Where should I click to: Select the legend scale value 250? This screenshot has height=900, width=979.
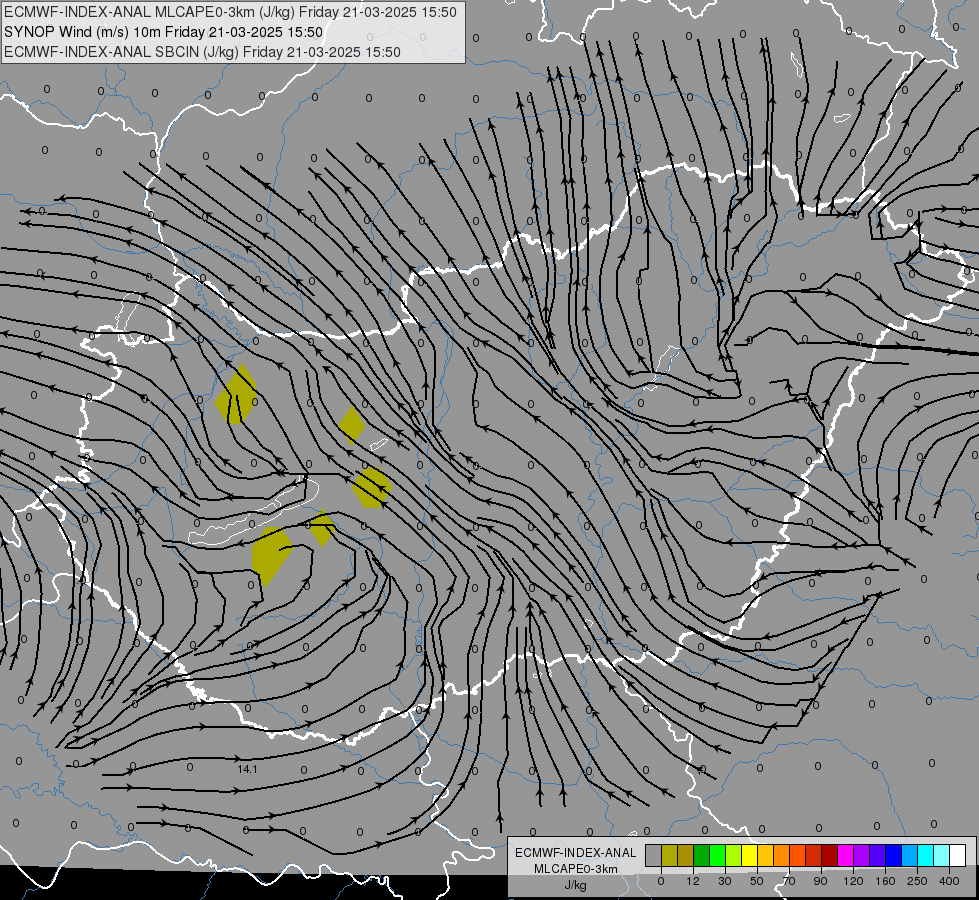[917, 881]
